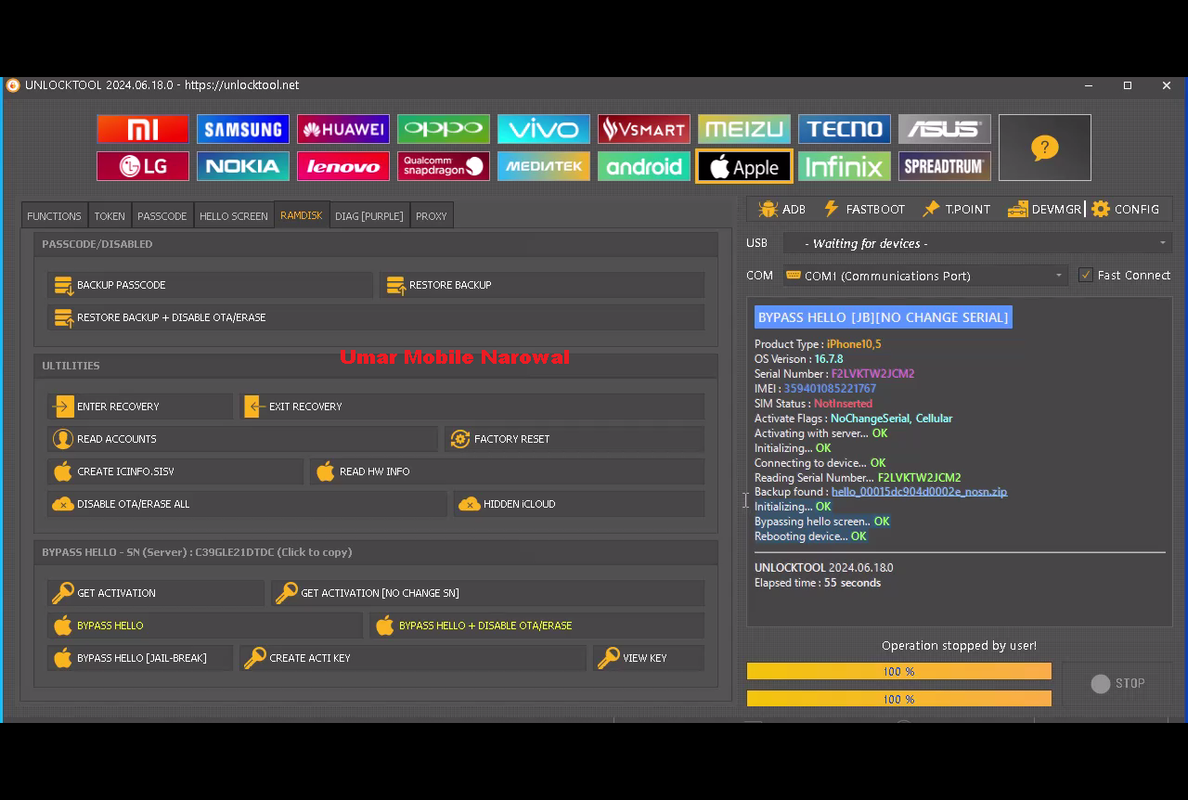Click DISABLE OTA/ERASE ALL button
This screenshot has width=1188, height=800.
pyautogui.click(x=247, y=504)
